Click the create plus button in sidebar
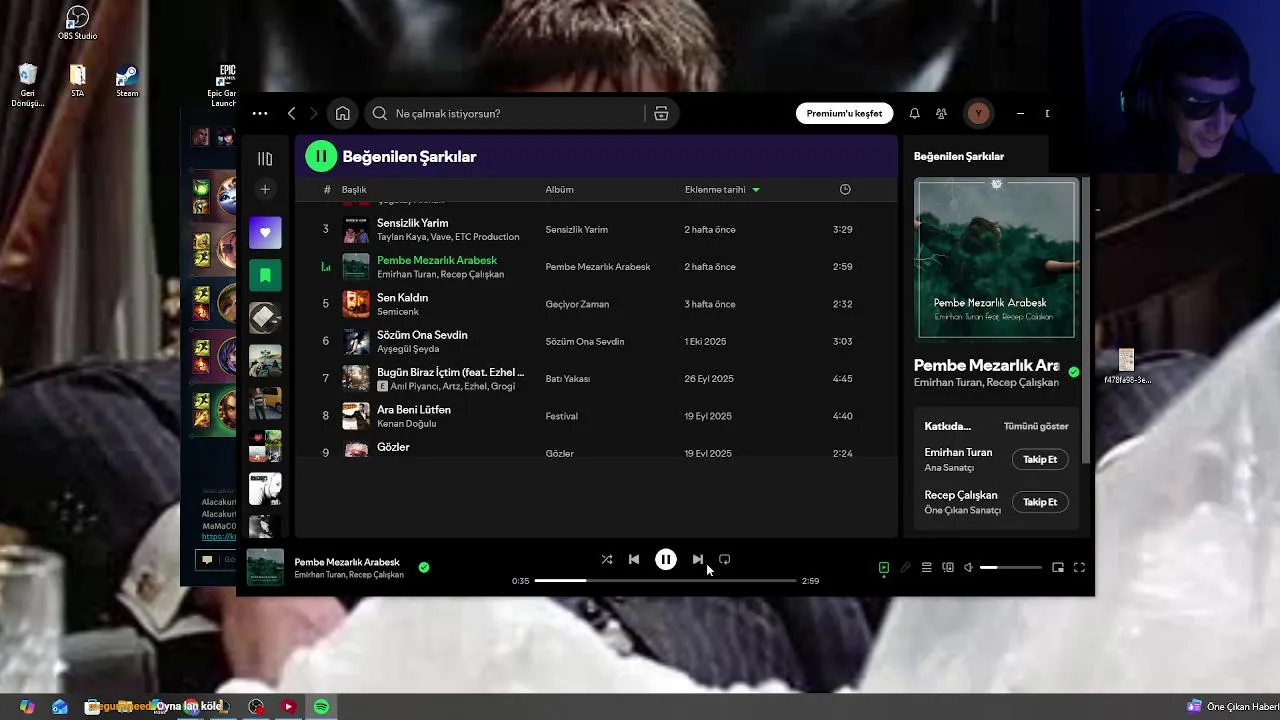Viewport: 1280px width, 720px height. coord(265,189)
